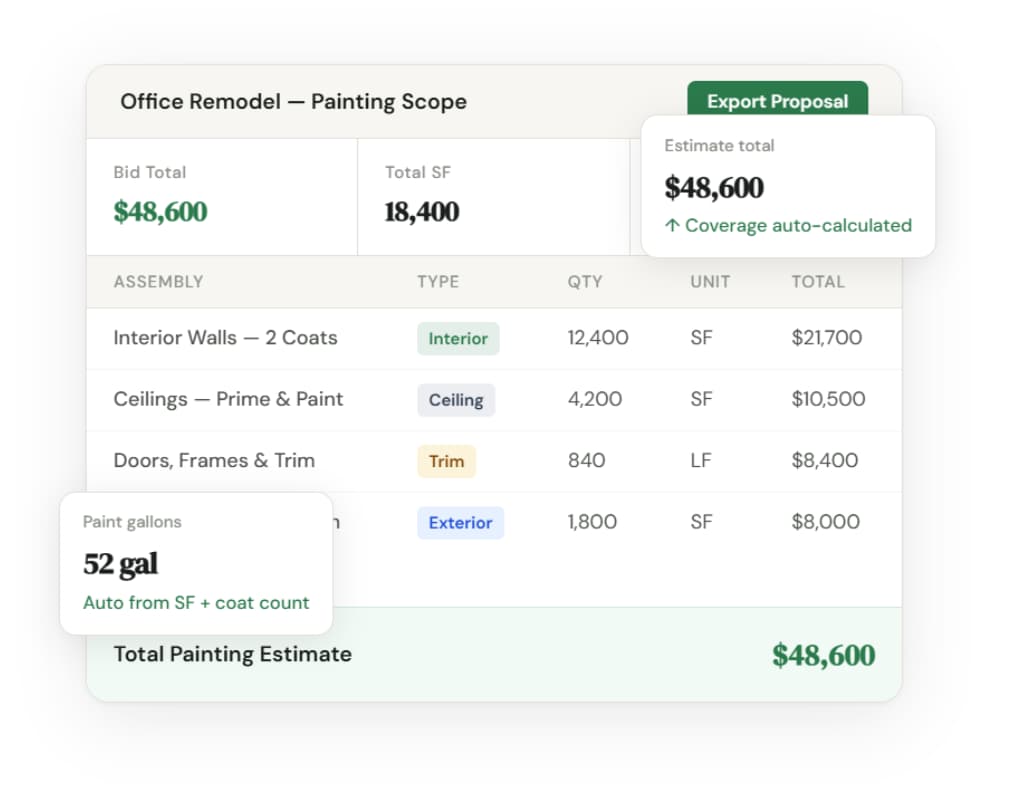
Task: Sort by the TOTAL column header
Action: [817, 281]
